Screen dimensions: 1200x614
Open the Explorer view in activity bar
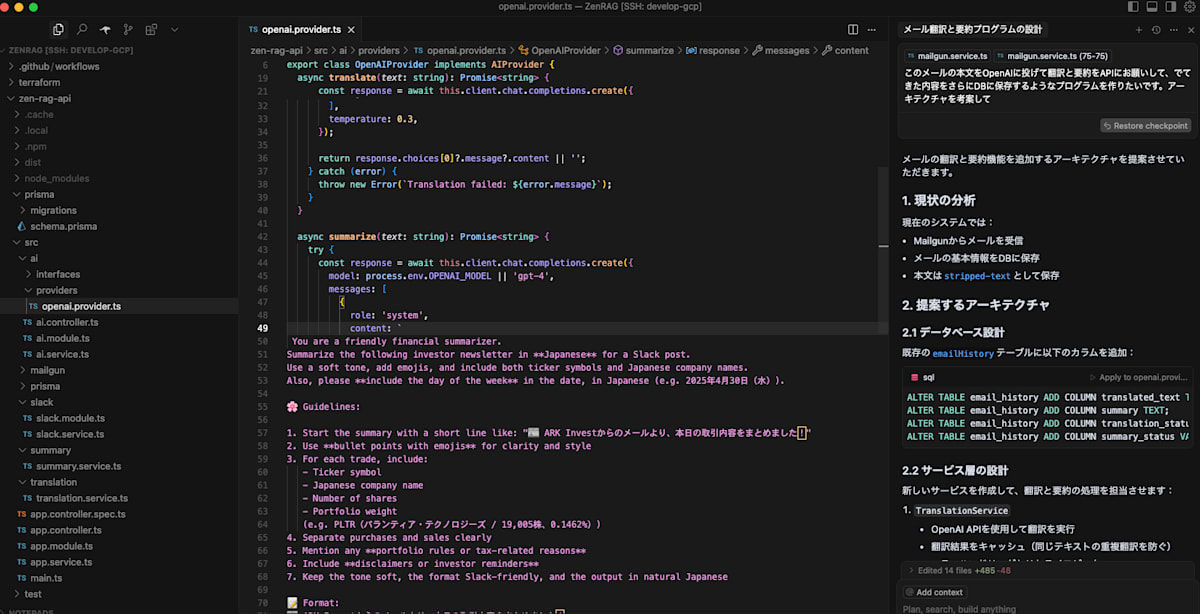(x=59, y=30)
